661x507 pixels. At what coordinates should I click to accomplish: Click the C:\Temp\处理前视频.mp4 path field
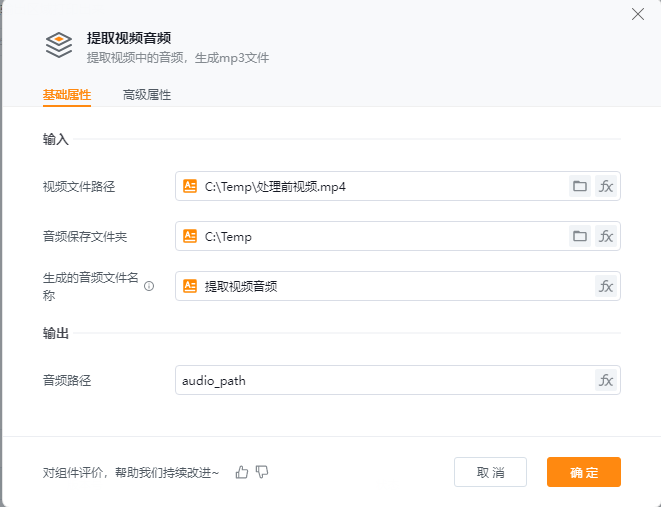tap(380, 186)
